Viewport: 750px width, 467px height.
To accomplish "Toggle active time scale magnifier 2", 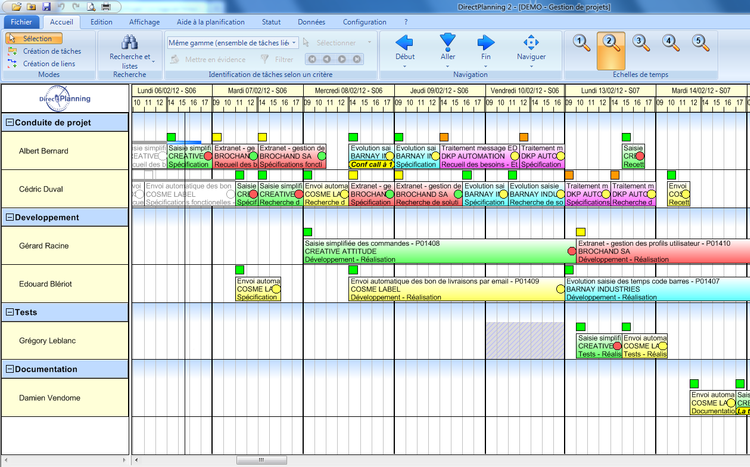I will click(611, 51).
